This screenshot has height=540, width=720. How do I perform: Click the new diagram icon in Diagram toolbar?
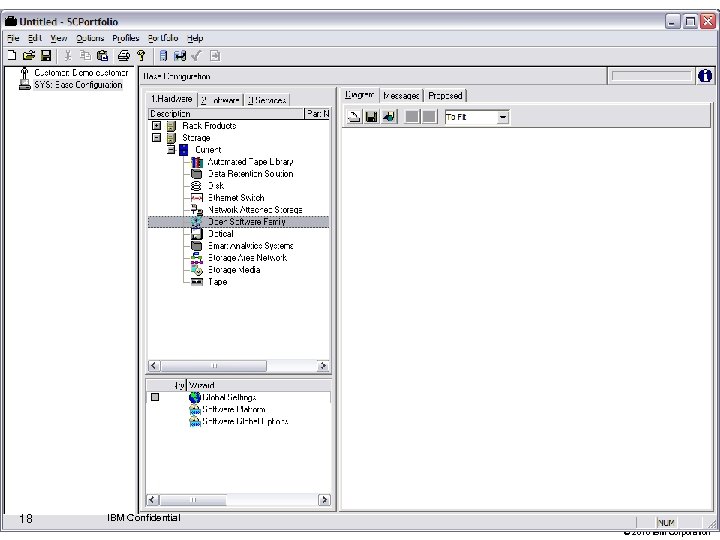[x=354, y=117]
